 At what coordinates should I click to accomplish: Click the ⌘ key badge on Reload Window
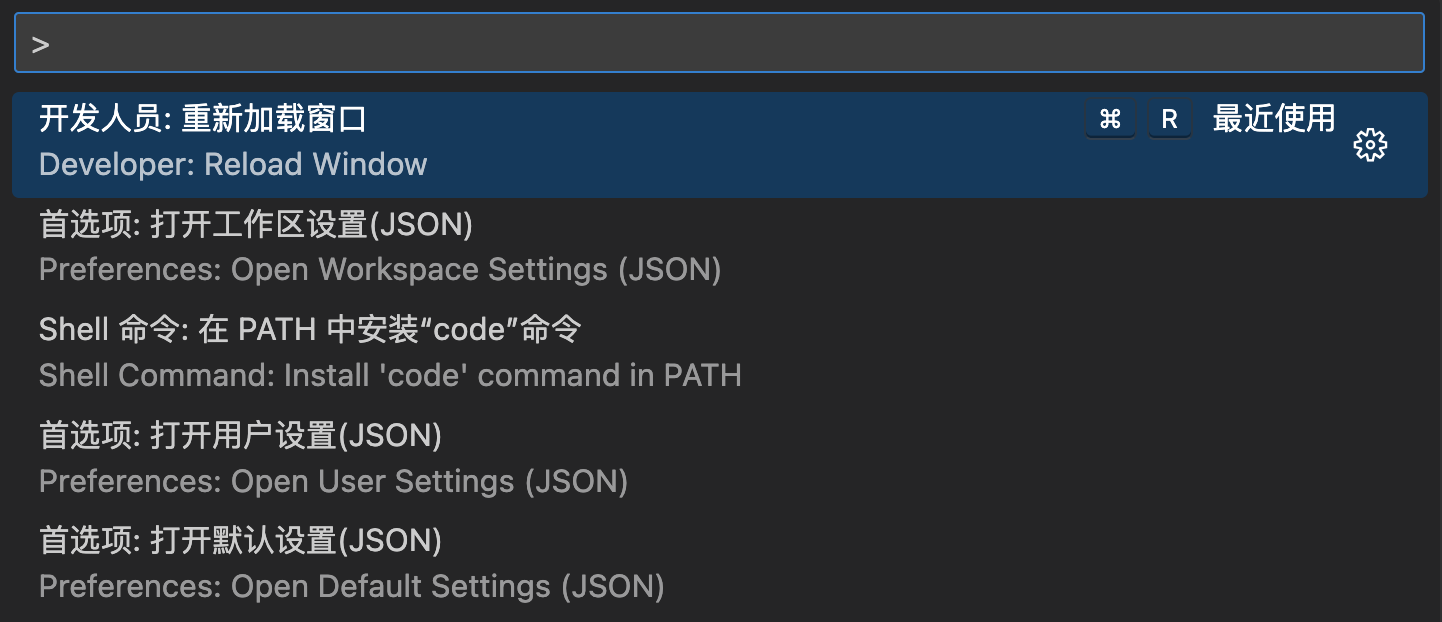1110,120
